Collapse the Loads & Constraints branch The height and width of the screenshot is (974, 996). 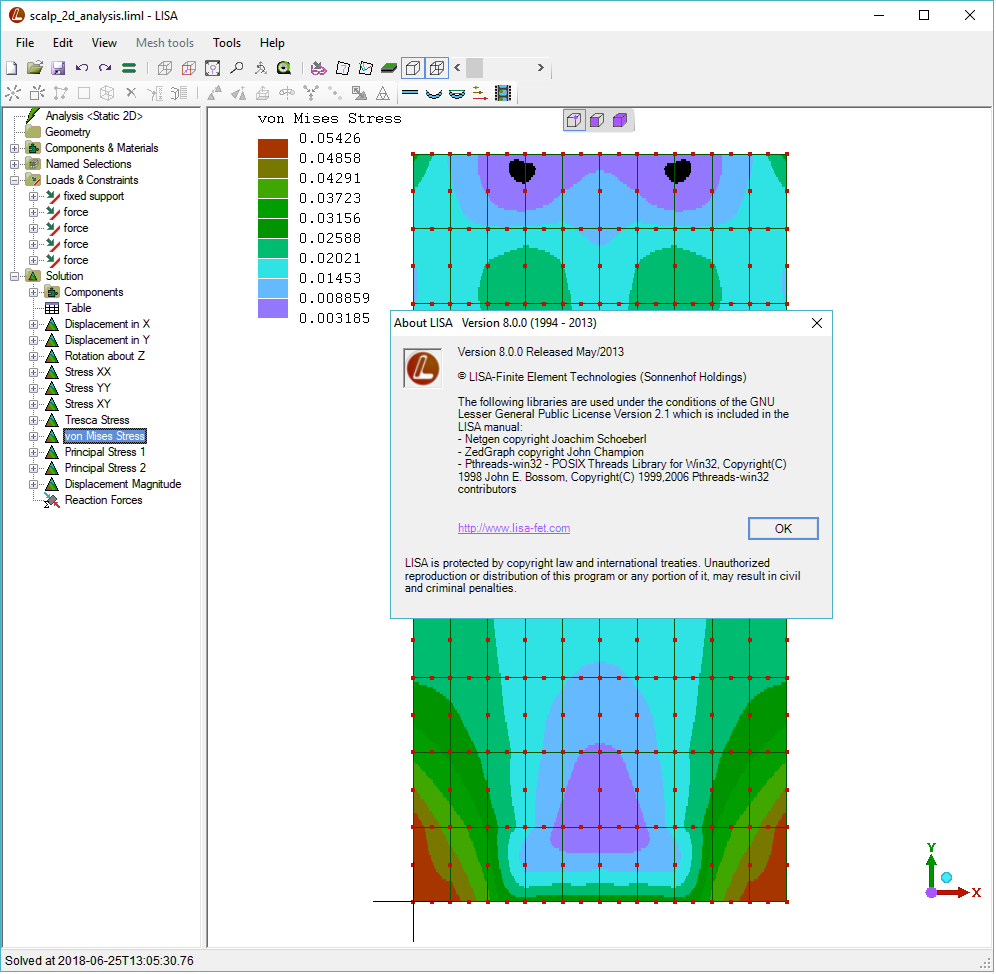[15, 180]
